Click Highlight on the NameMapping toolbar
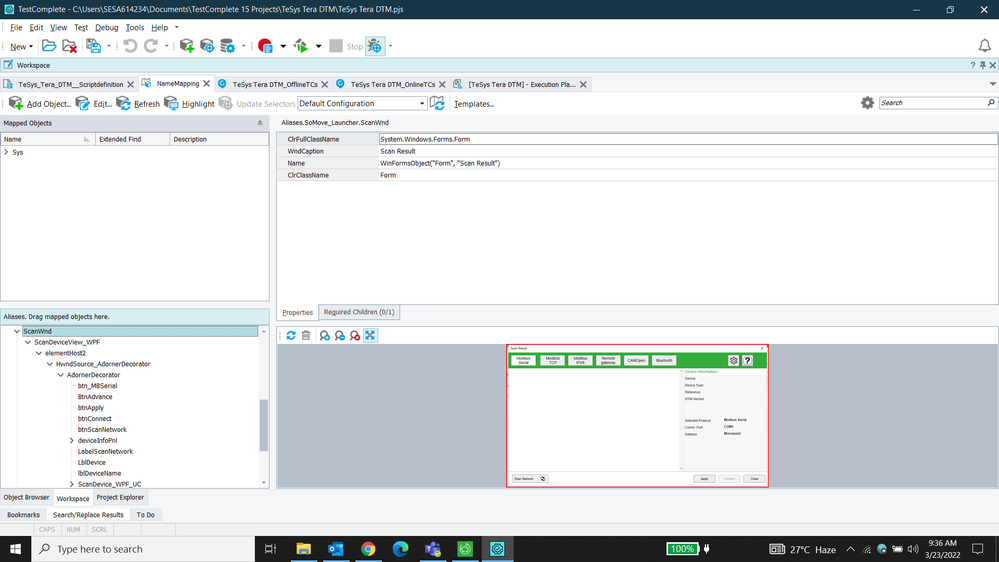Image resolution: width=999 pixels, height=562 pixels. [189, 104]
